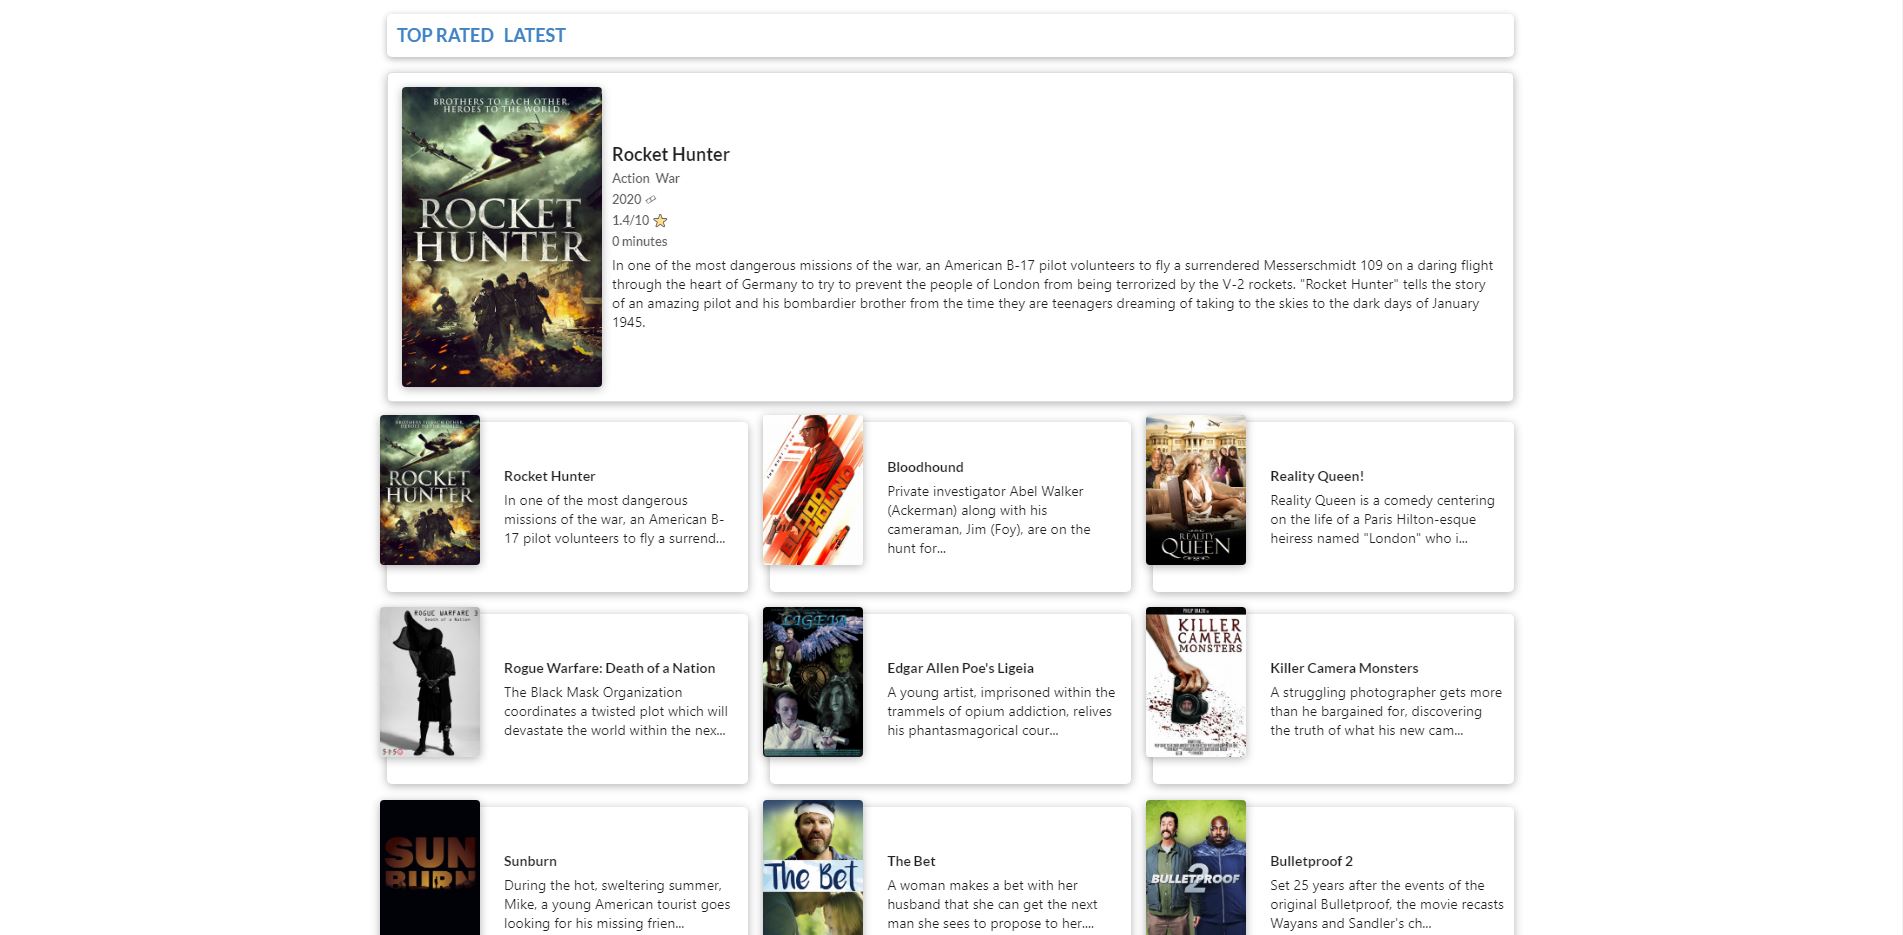The width and height of the screenshot is (1903, 935).
Task: Open the Sunburn poster thumbnail
Action: [x=430, y=868]
